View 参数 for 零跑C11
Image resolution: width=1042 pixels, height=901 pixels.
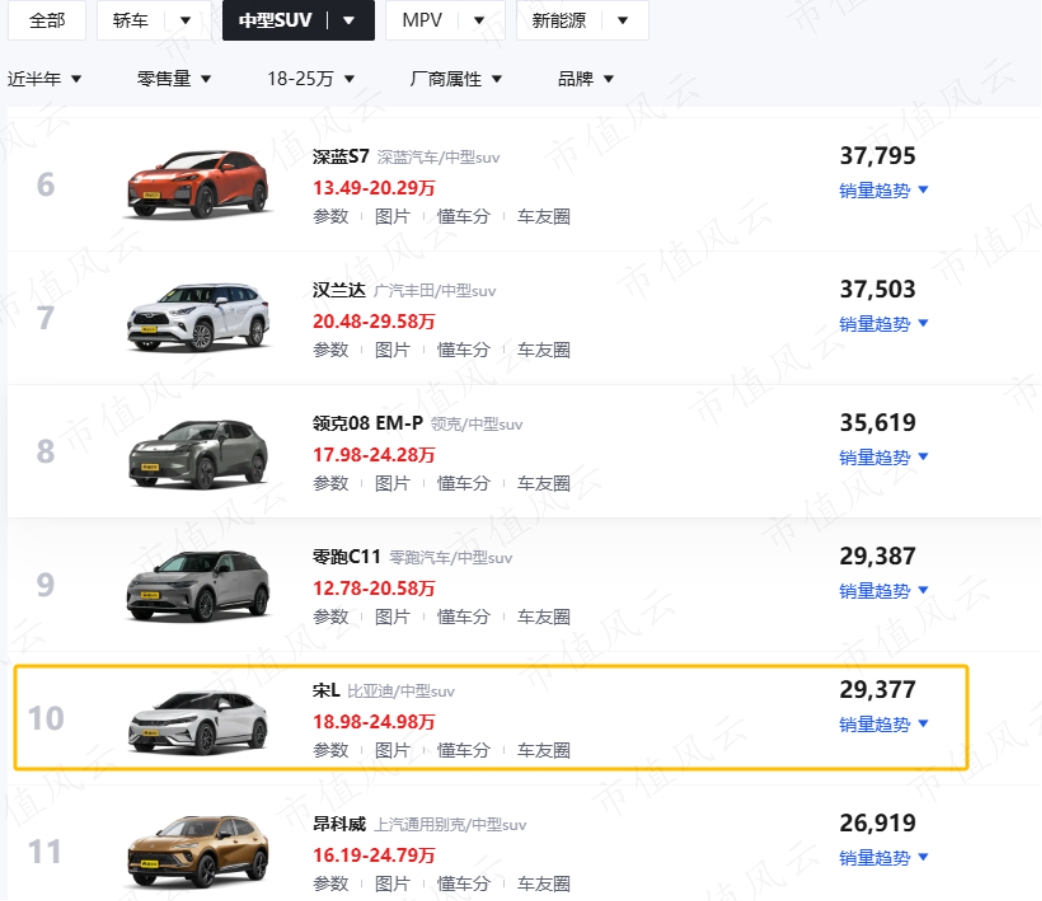[330, 617]
